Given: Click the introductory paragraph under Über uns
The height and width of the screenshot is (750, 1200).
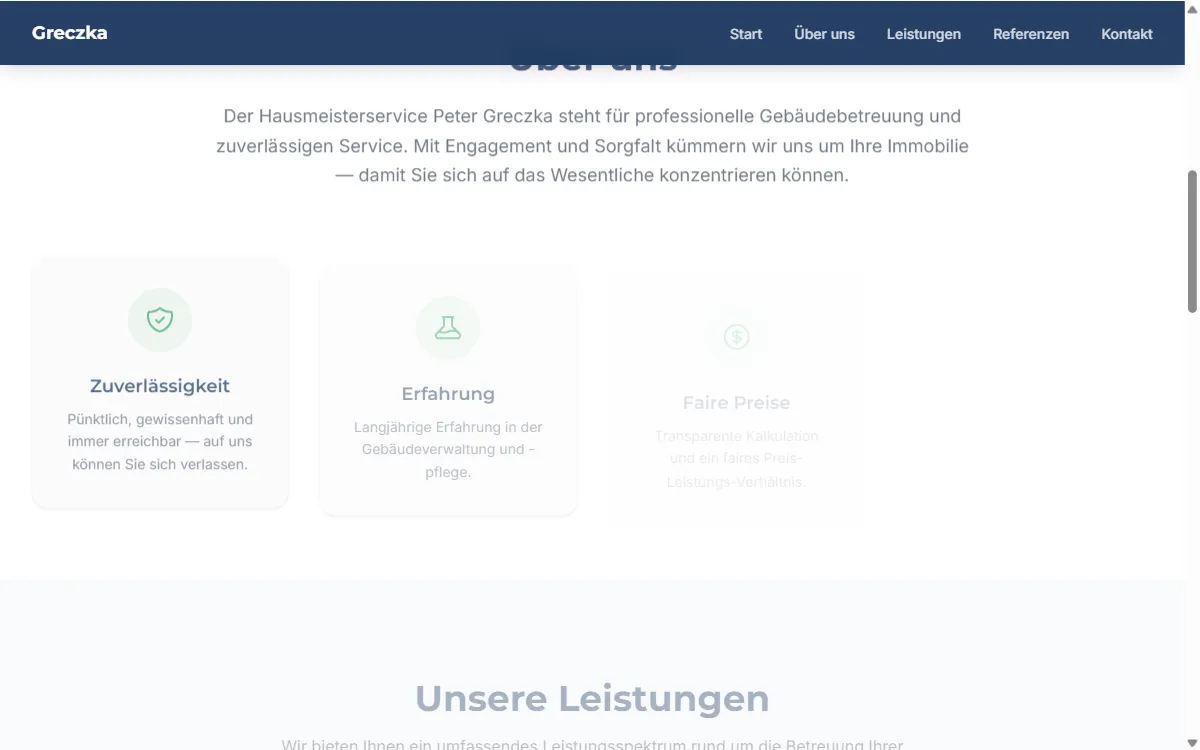Looking at the screenshot, I should click(x=593, y=145).
